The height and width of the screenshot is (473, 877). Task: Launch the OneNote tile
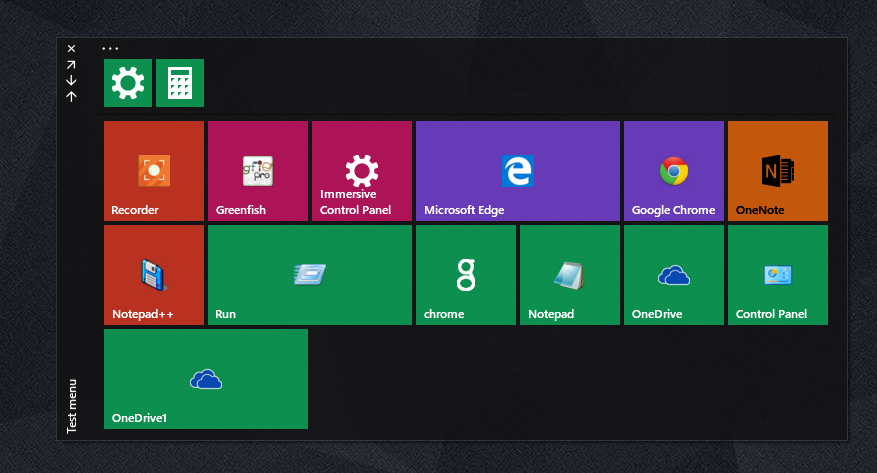pyautogui.click(x=778, y=171)
